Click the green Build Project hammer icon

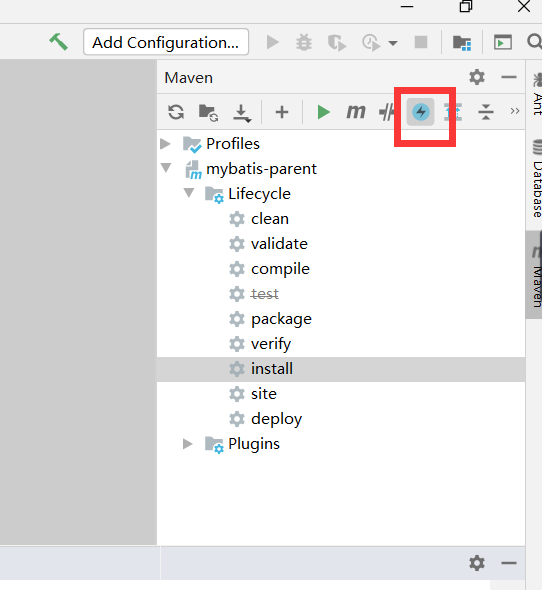[58, 42]
